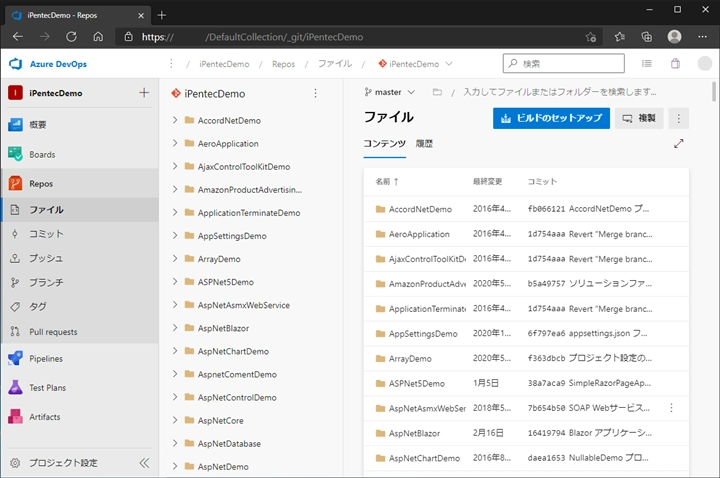Collapse the sidebar with double-chevron icon
Viewport: 720px width, 478px height.
tap(144, 463)
